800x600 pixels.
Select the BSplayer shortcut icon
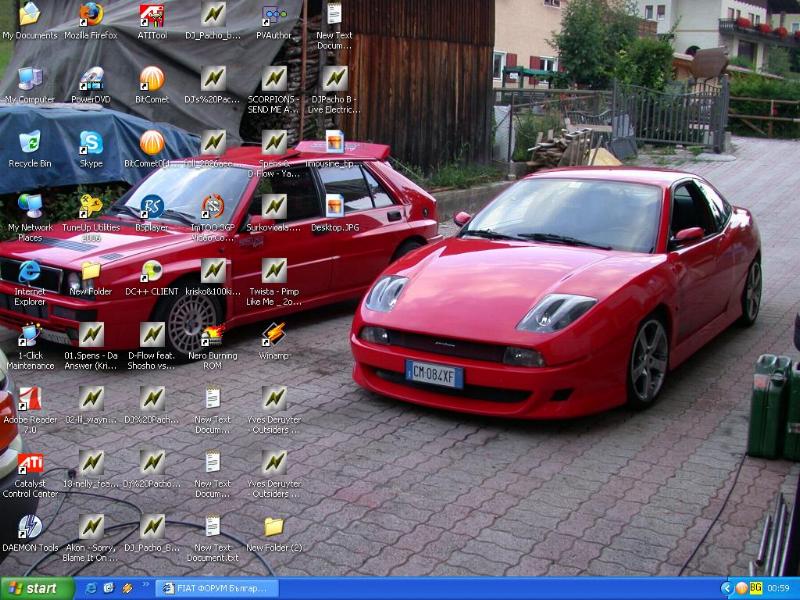(x=152, y=207)
